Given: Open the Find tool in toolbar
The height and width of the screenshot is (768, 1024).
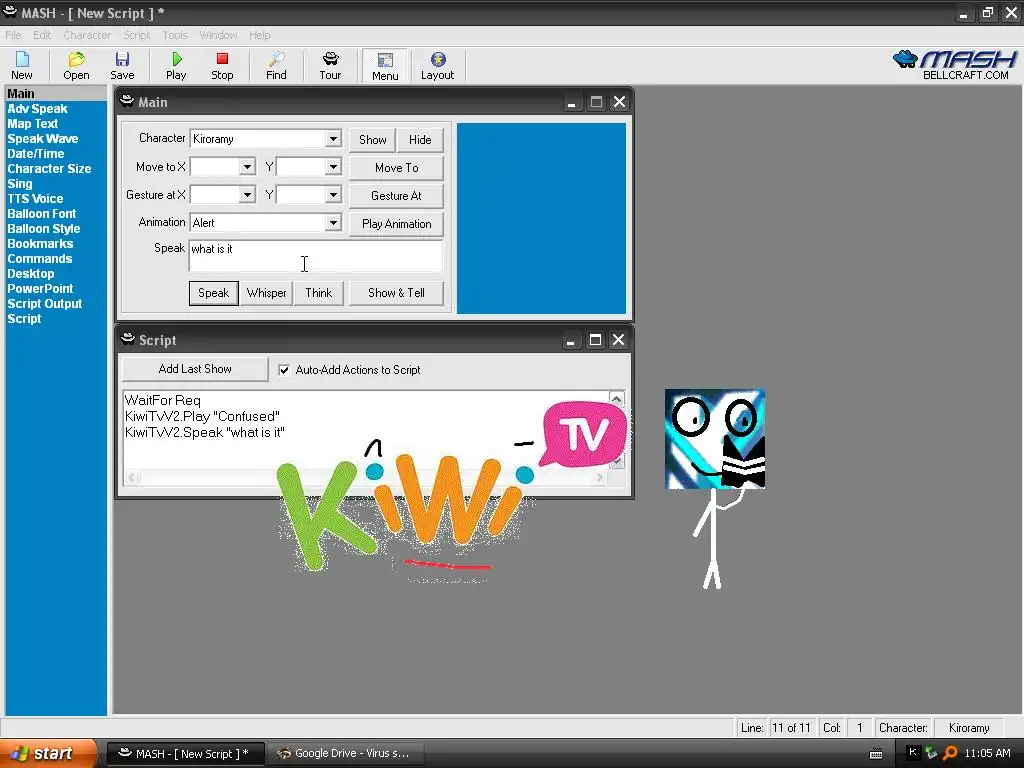Looking at the screenshot, I should tap(276, 66).
